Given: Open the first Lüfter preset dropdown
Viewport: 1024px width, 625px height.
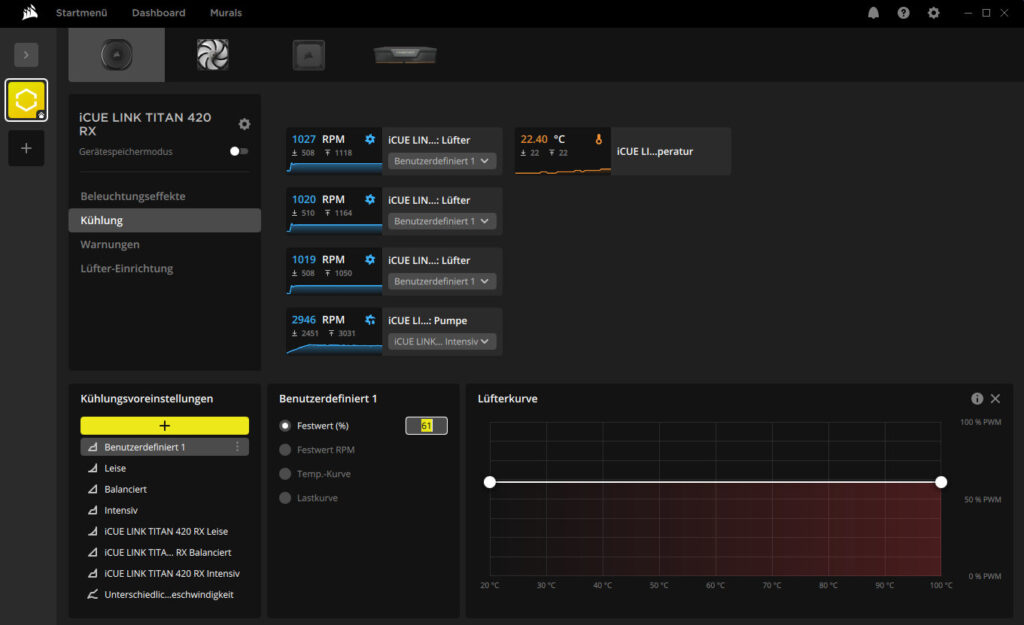Looking at the screenshot, I should point(442,161).
